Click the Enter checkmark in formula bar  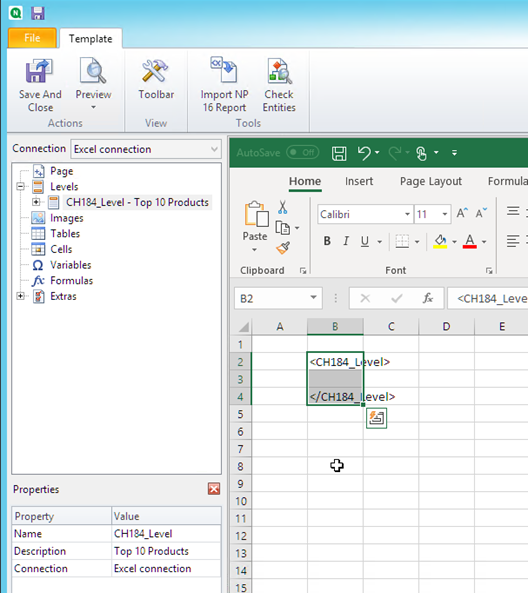(x=396, y=299)
